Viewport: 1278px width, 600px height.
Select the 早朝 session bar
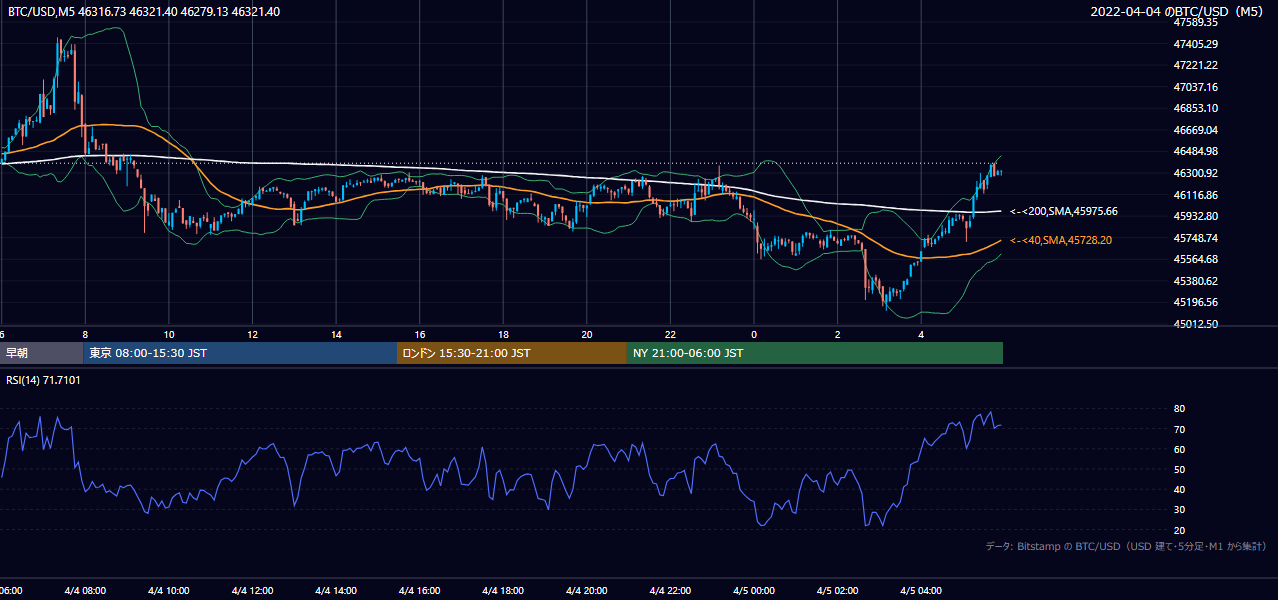pyautogui.click(x=41, y=353)
